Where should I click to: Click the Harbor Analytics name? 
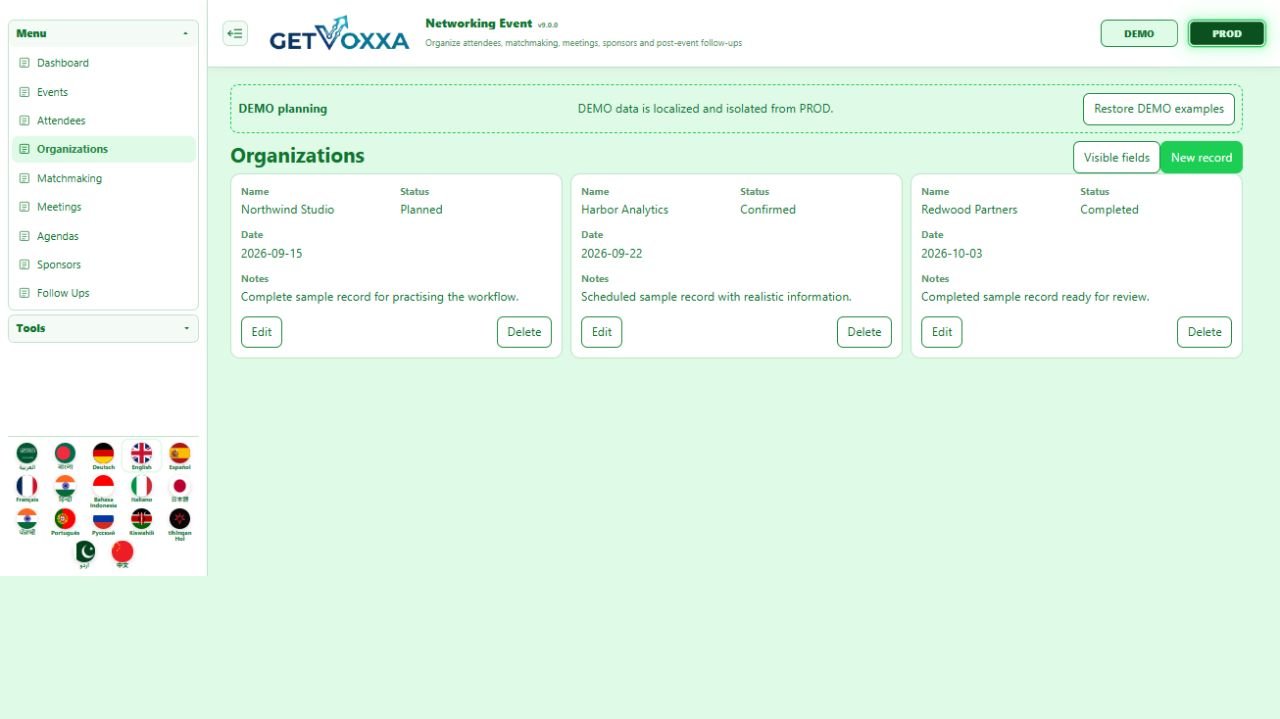[x=624, y=210]
